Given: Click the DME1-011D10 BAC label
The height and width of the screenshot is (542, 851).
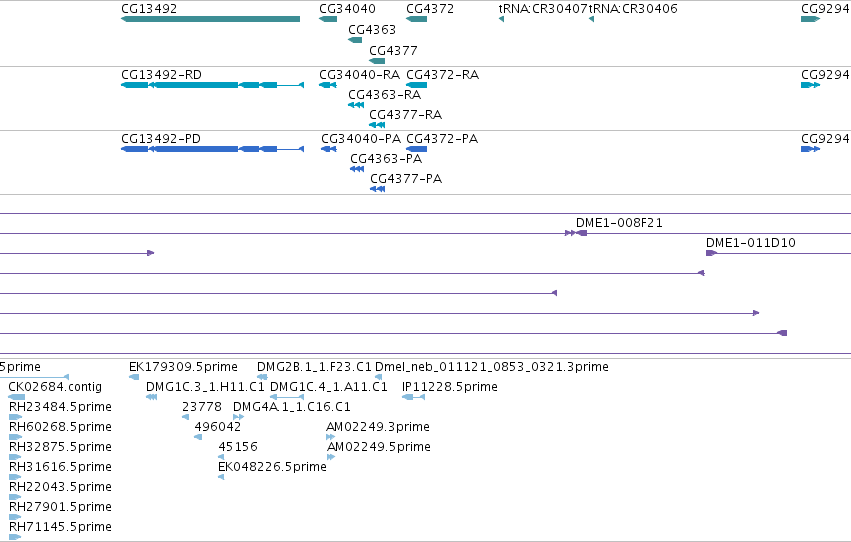Looking at the screenshot, I should (x=751, y=243).
